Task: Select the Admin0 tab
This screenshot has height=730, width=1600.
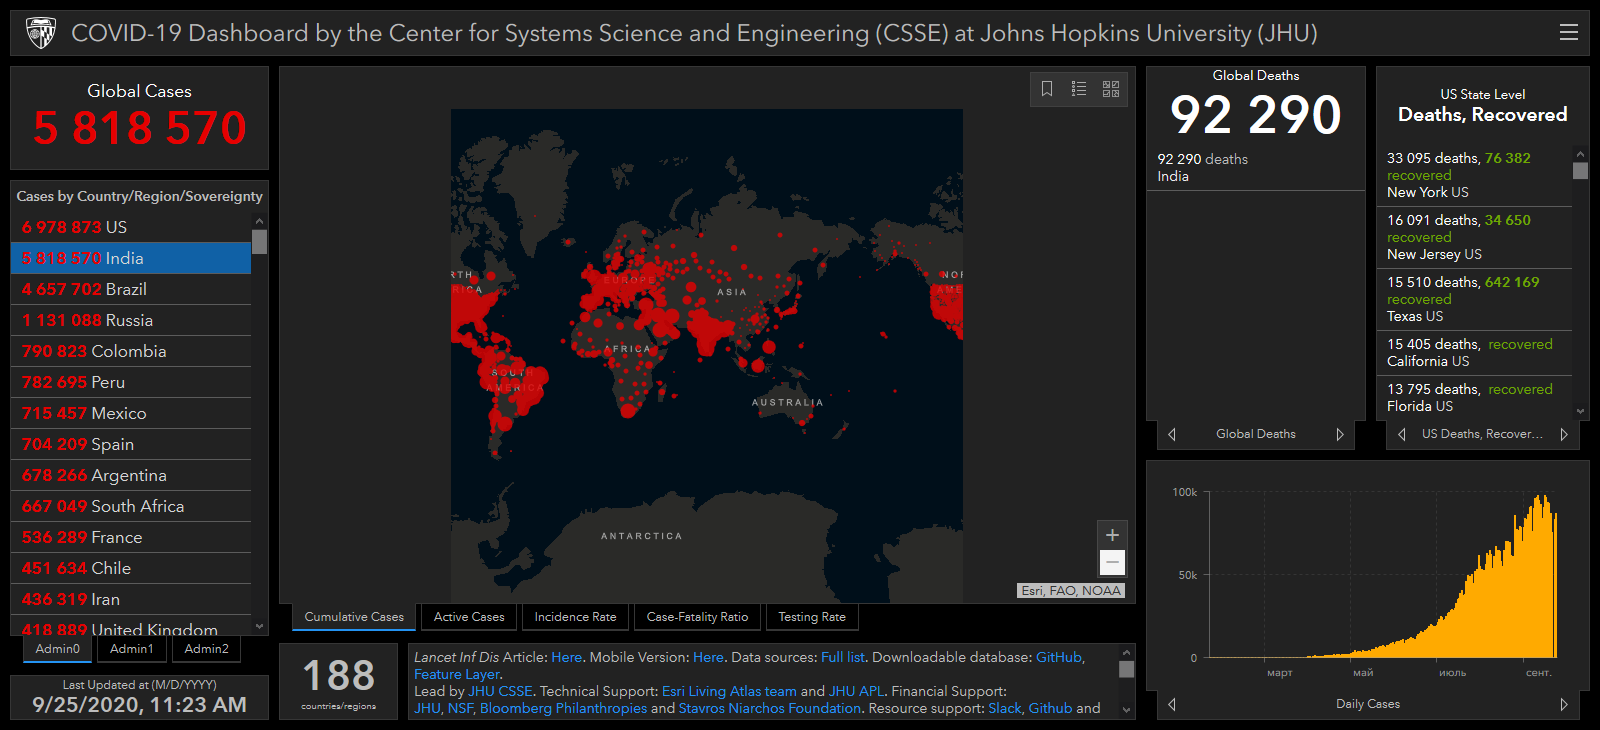Action: 58,649
